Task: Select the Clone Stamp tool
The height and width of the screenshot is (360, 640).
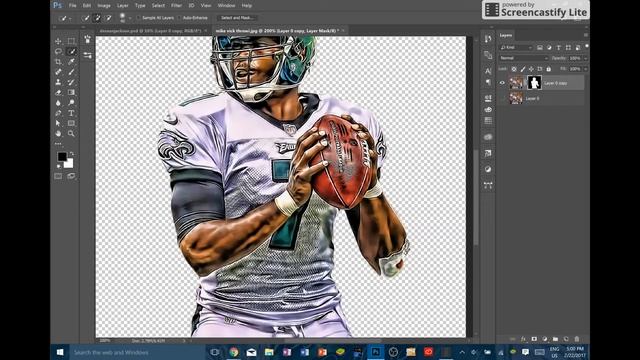Action: click(x=58, y=82)
